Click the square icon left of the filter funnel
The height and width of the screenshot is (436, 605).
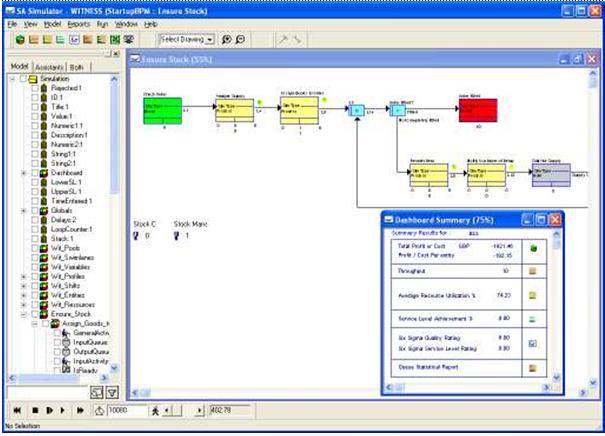pyautogui.click(x=96, y=392)
